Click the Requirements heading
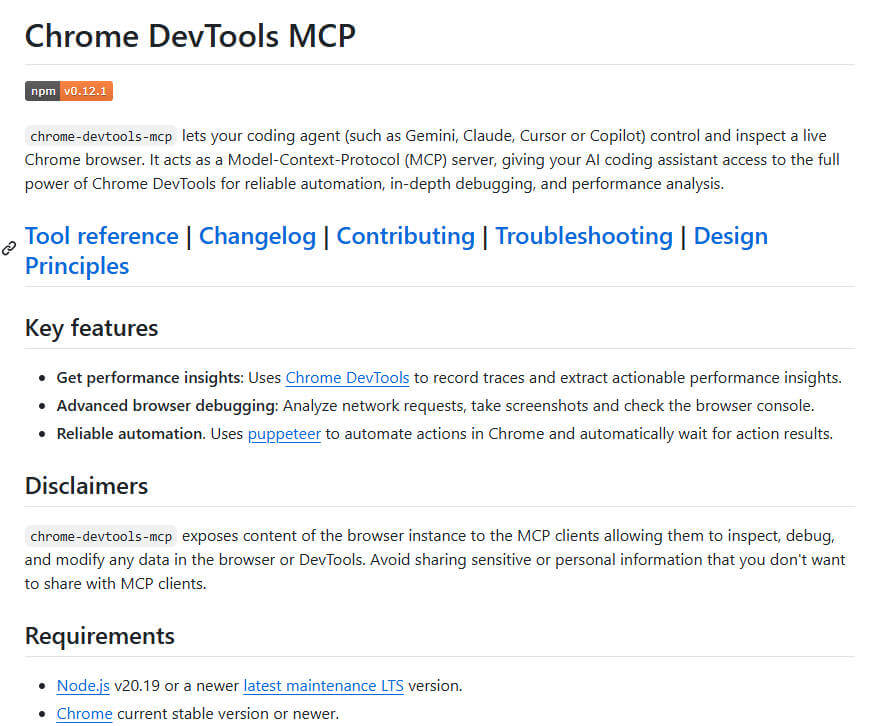The image size is (873, 726). pyautogui.click(x=100, y=636)
